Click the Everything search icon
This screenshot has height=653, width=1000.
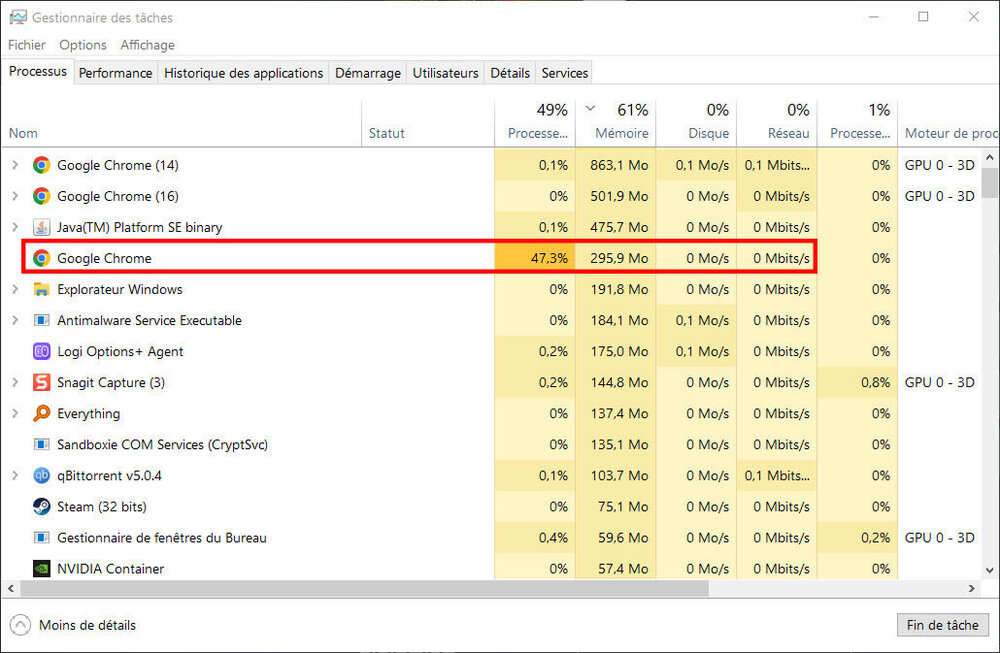[41, 413]
